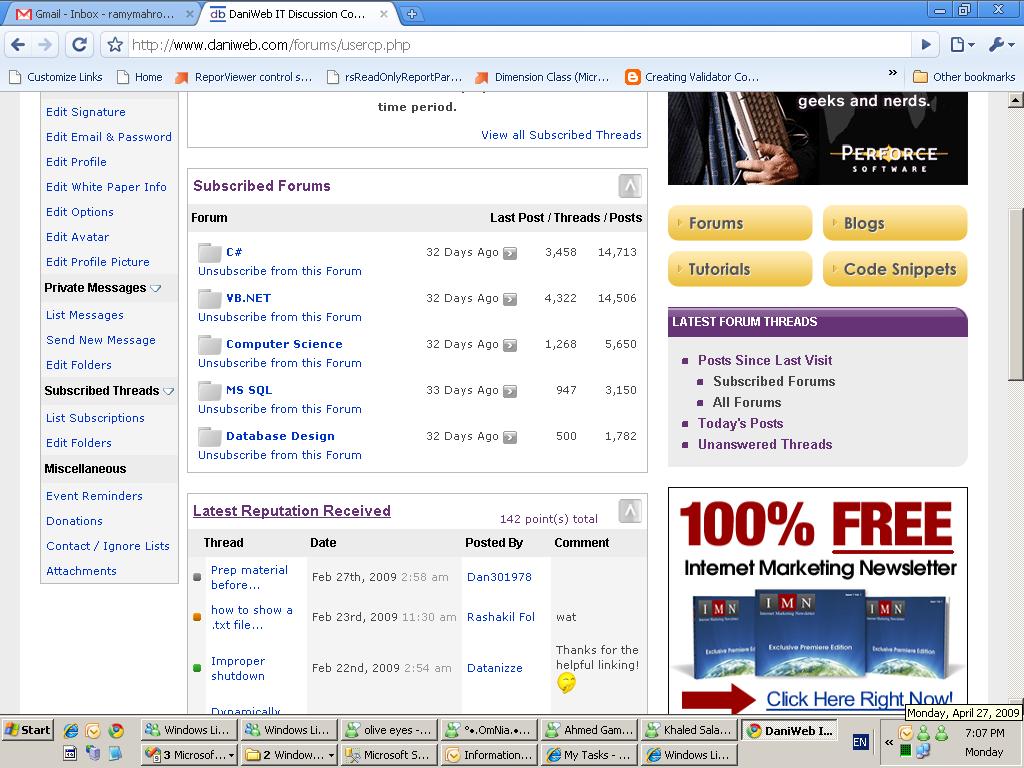Open Dan301978 user profile link

pos(499,577)
